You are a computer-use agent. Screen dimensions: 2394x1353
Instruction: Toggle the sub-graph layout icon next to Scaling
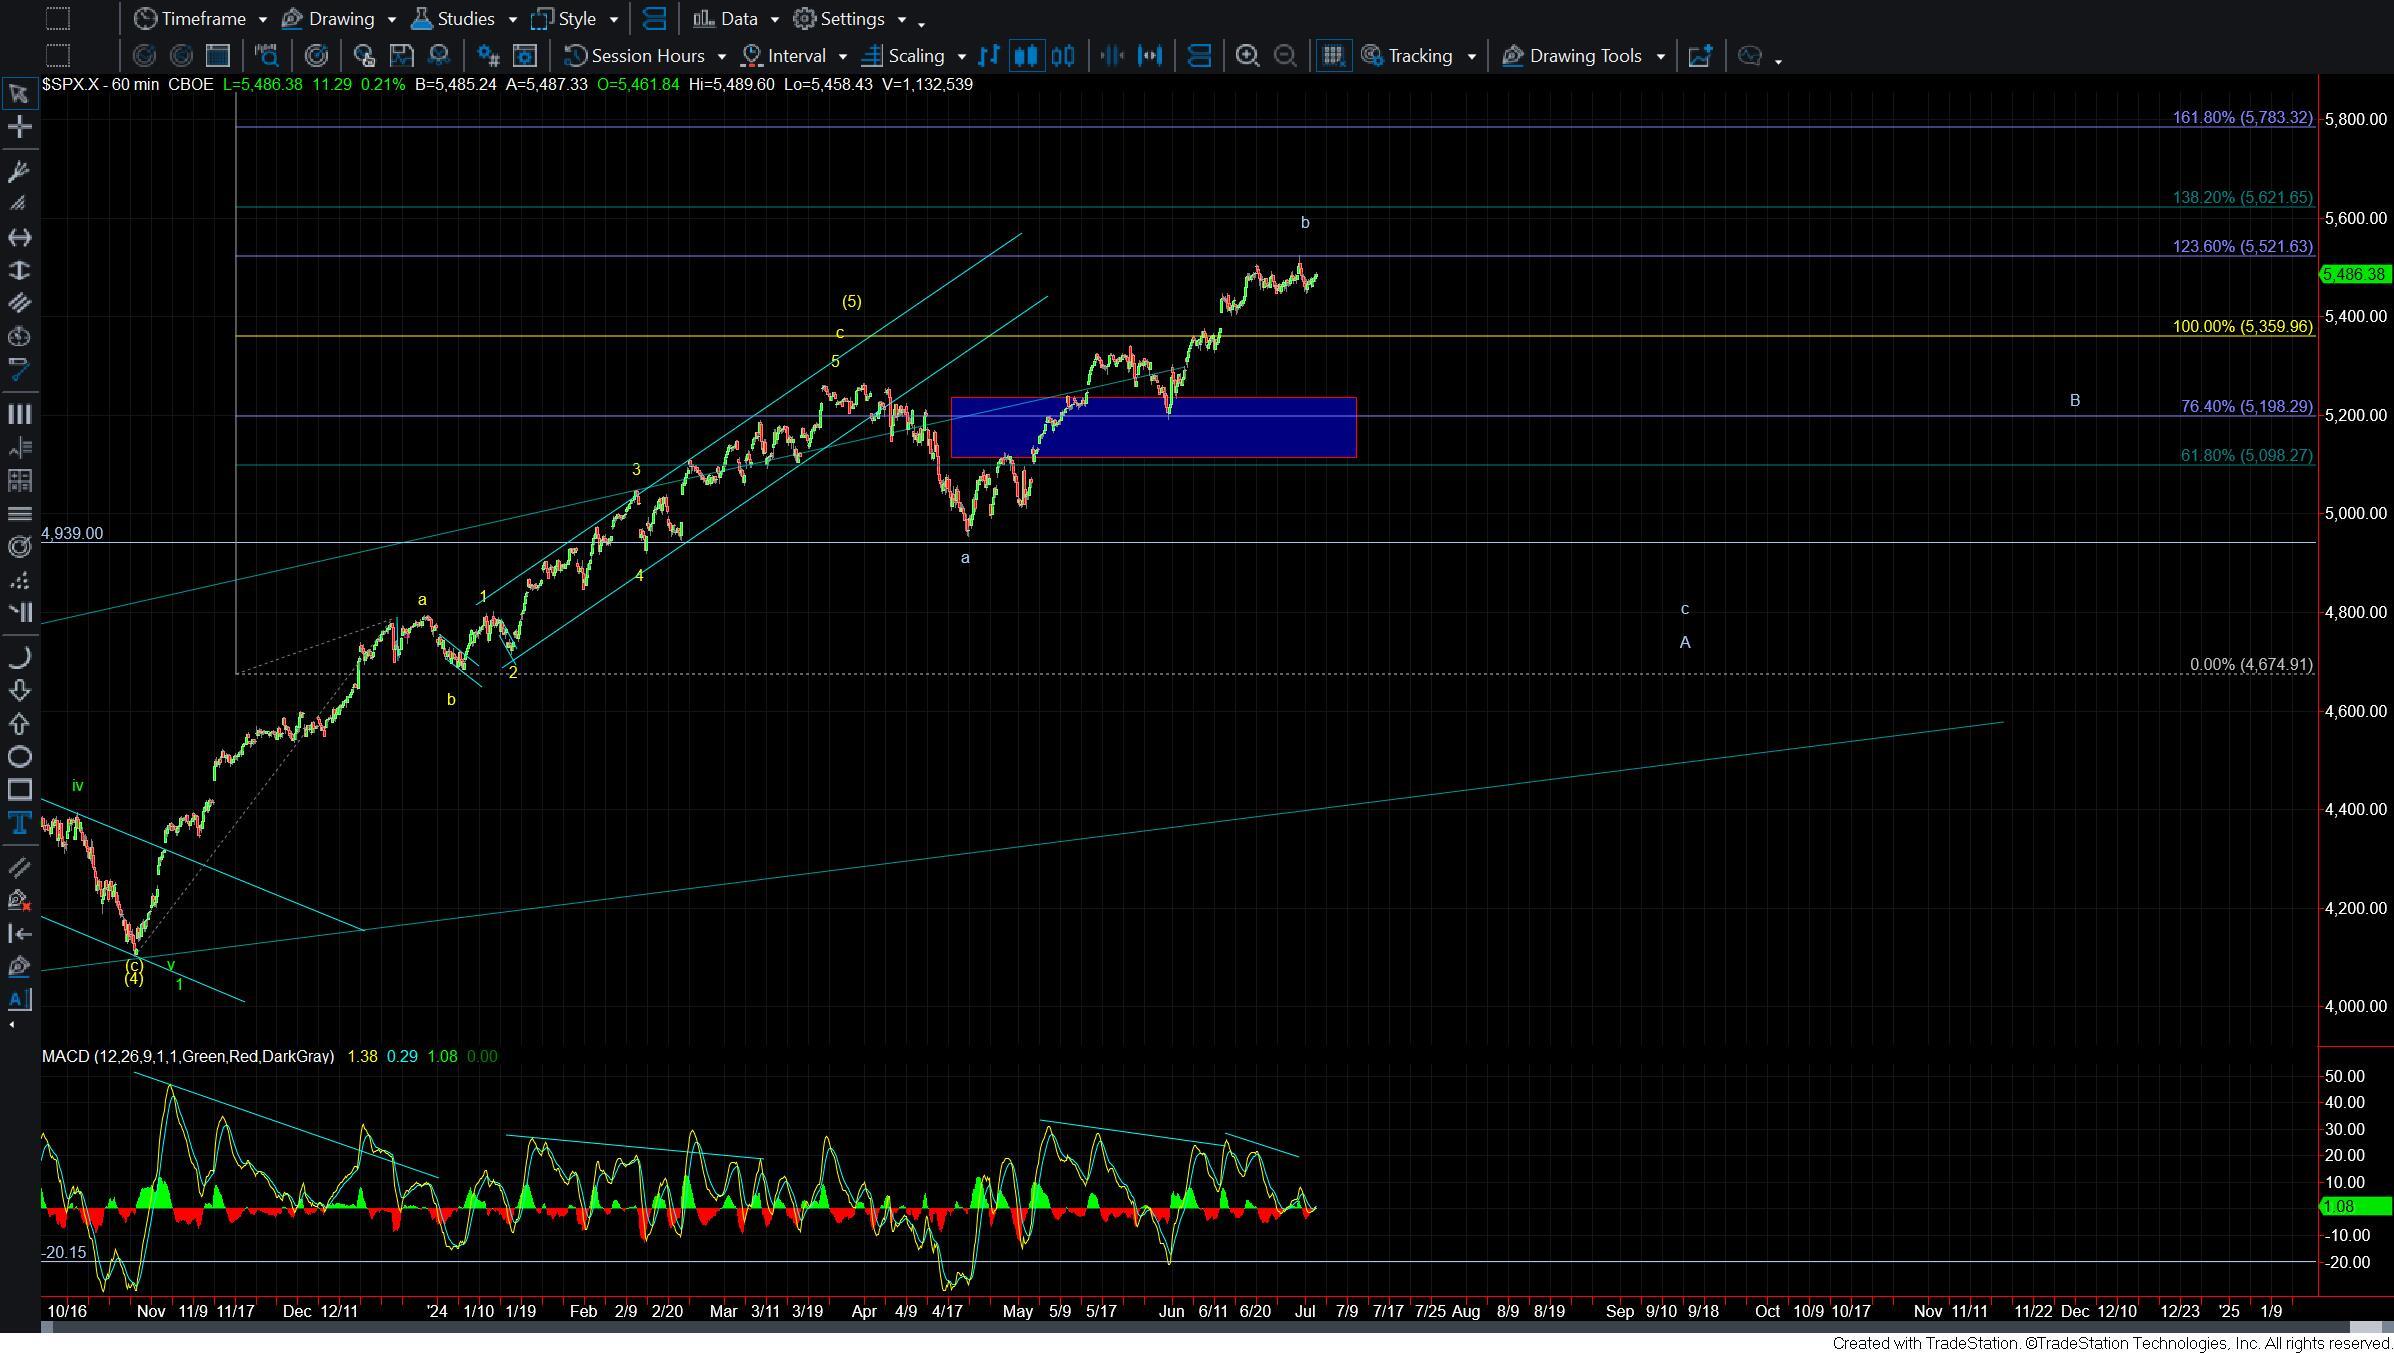point(1199,56)
